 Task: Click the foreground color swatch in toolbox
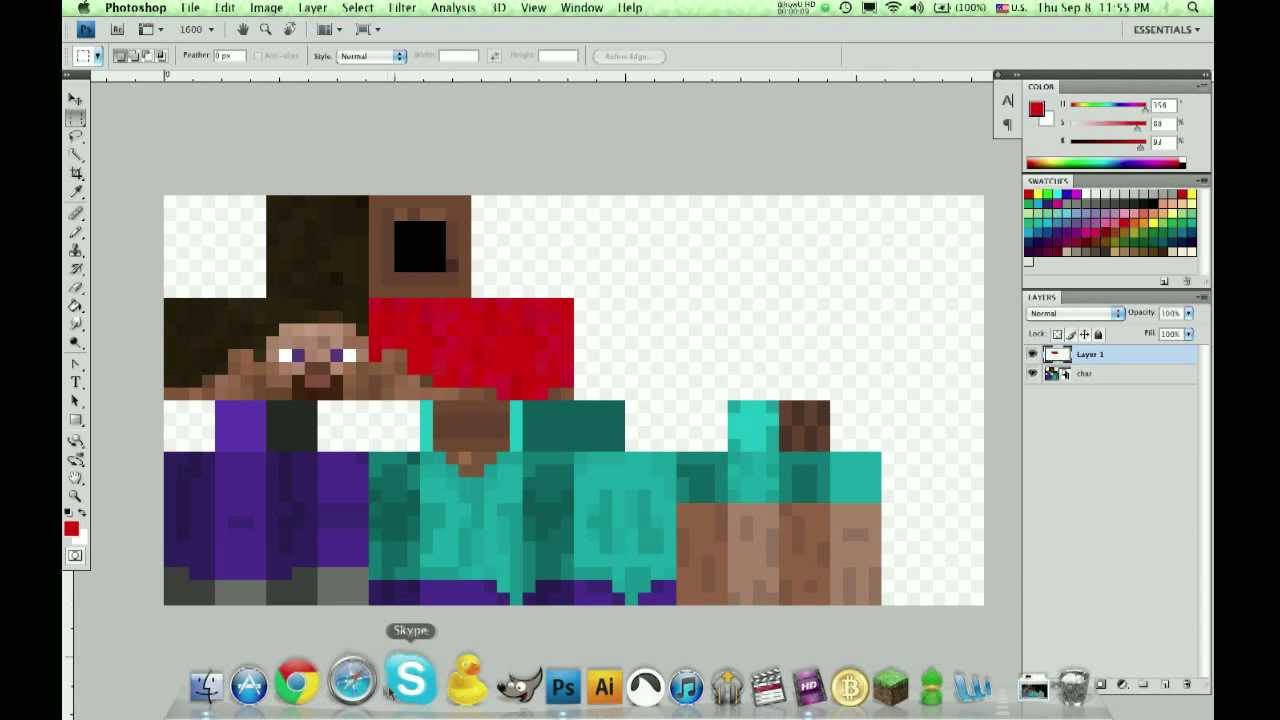[72, 529]
